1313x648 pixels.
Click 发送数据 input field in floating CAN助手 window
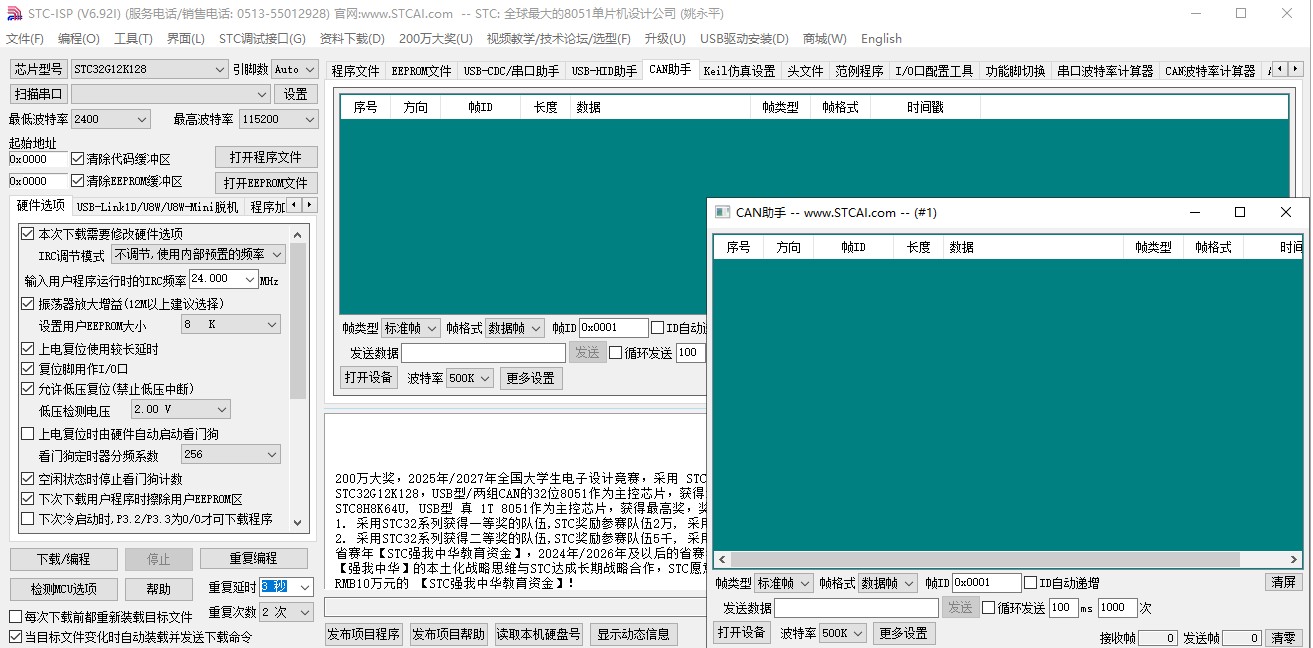point(856,608)
